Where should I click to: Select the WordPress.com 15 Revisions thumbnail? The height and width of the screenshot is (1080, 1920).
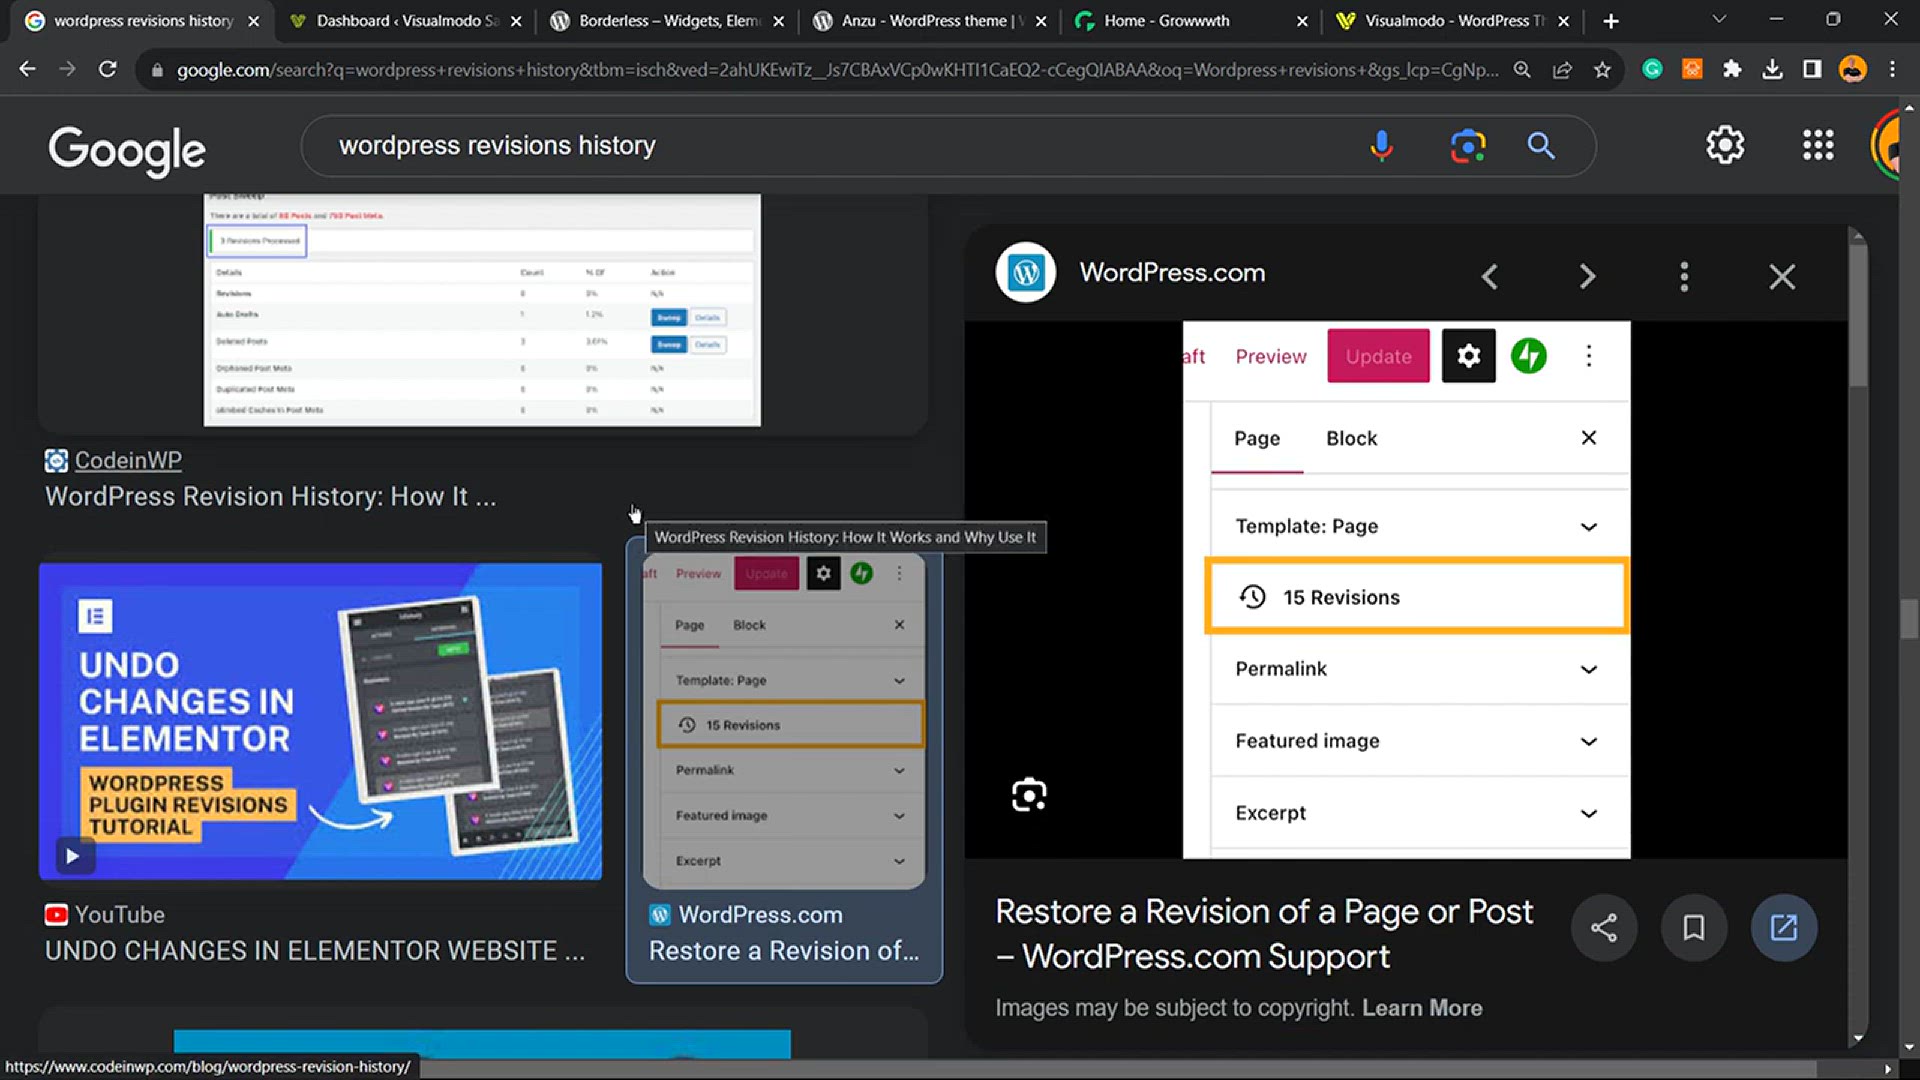[784, 722]
